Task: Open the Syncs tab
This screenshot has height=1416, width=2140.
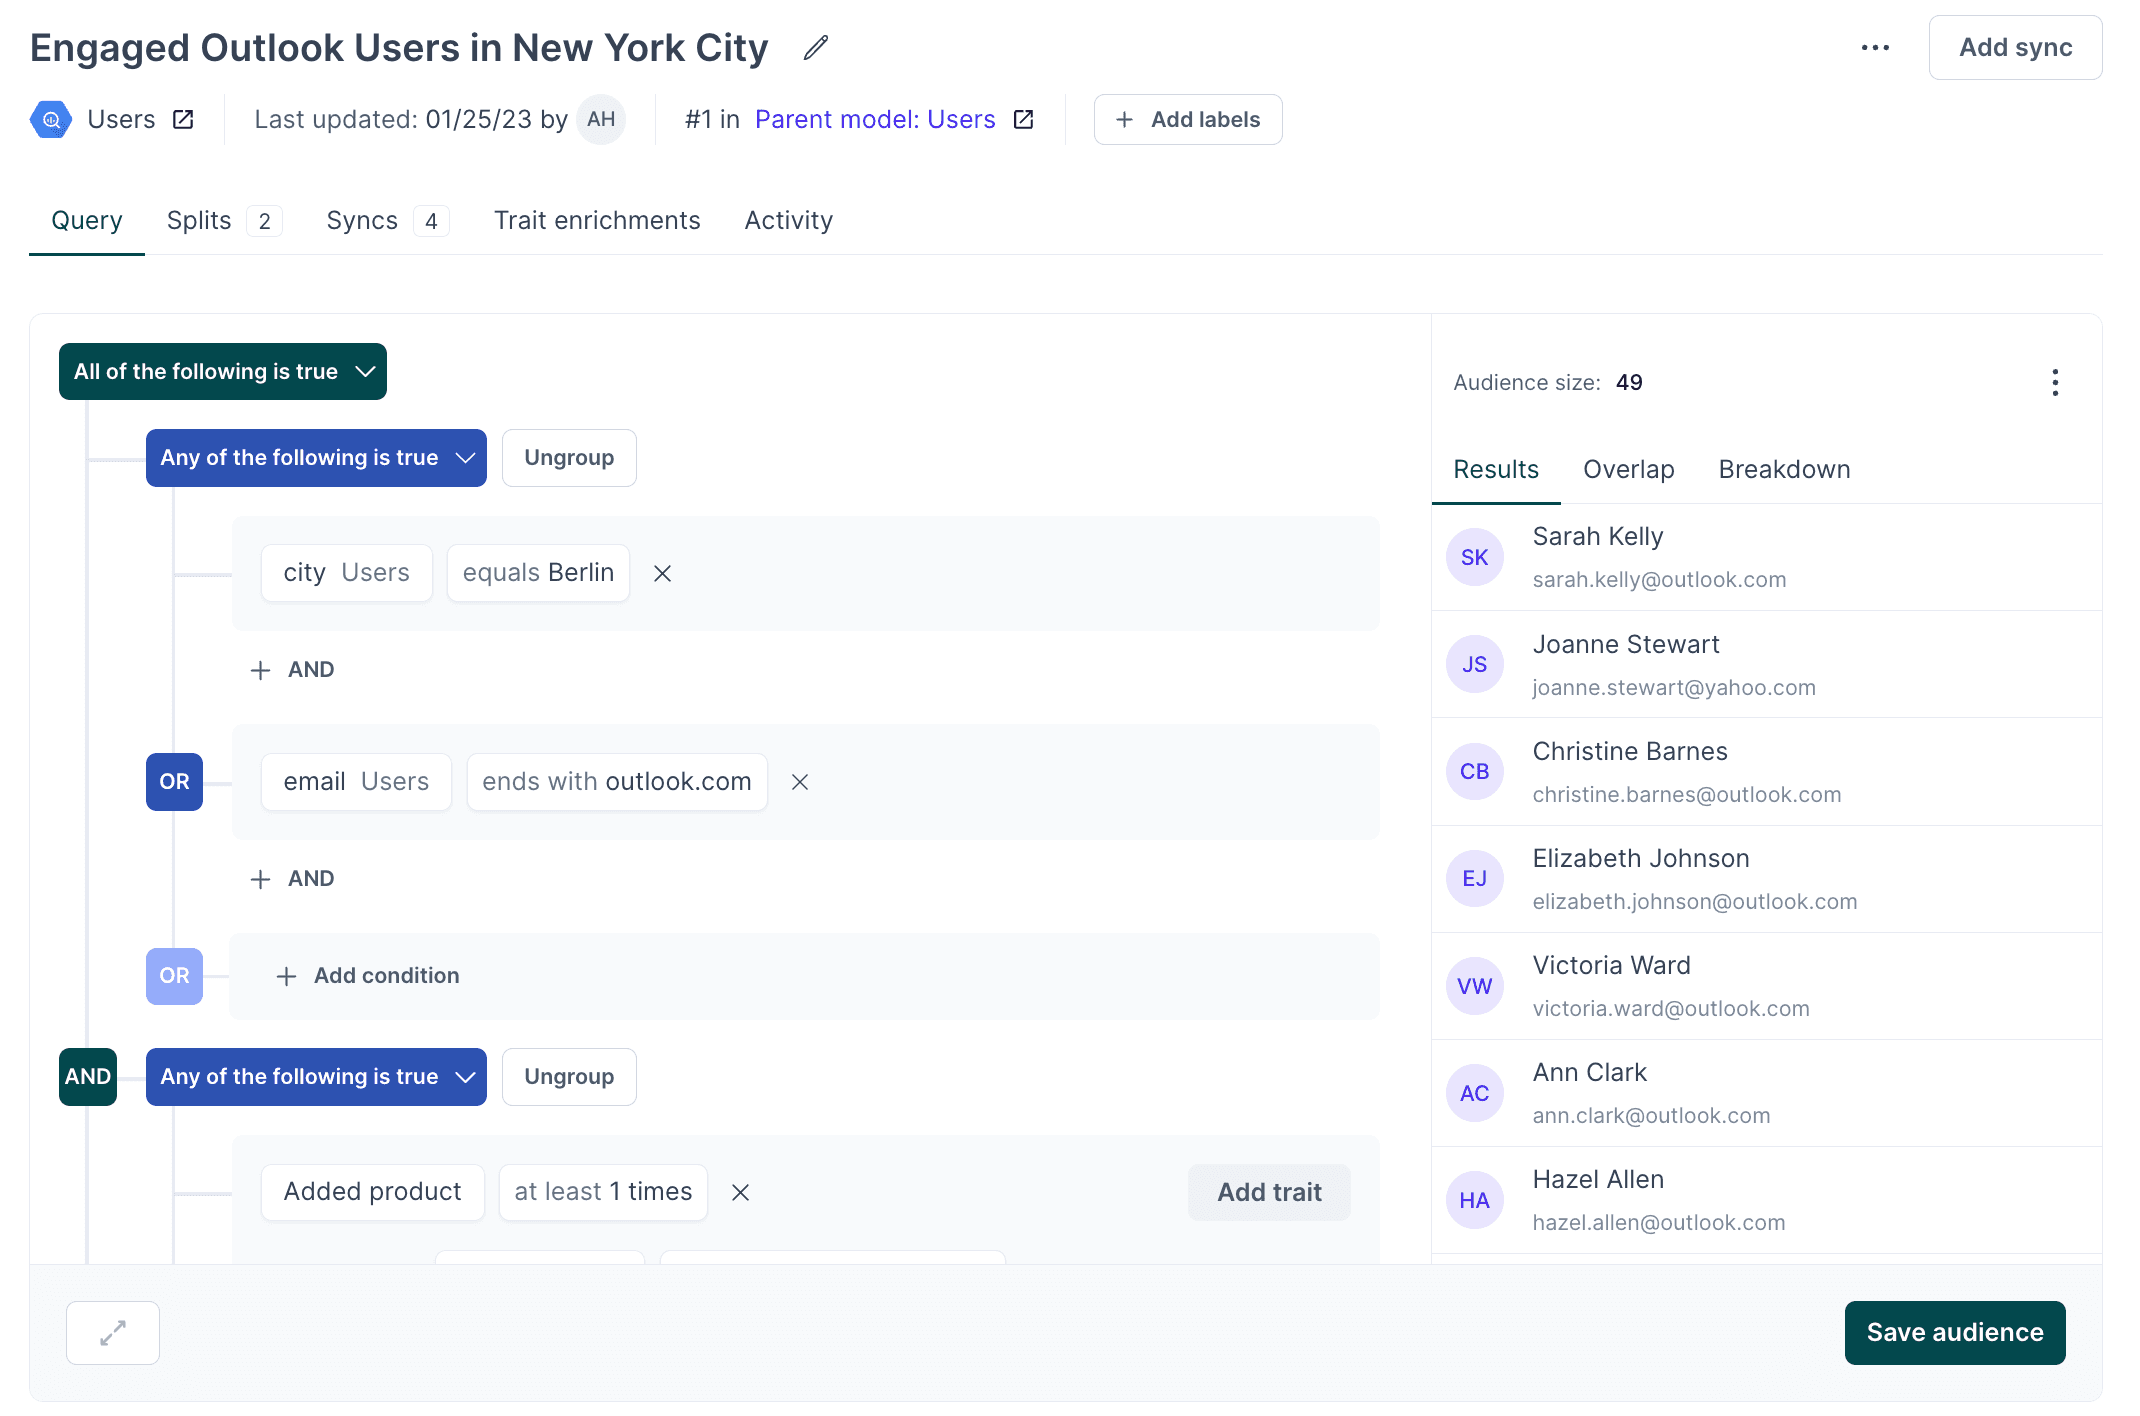Action: (362, 220)
